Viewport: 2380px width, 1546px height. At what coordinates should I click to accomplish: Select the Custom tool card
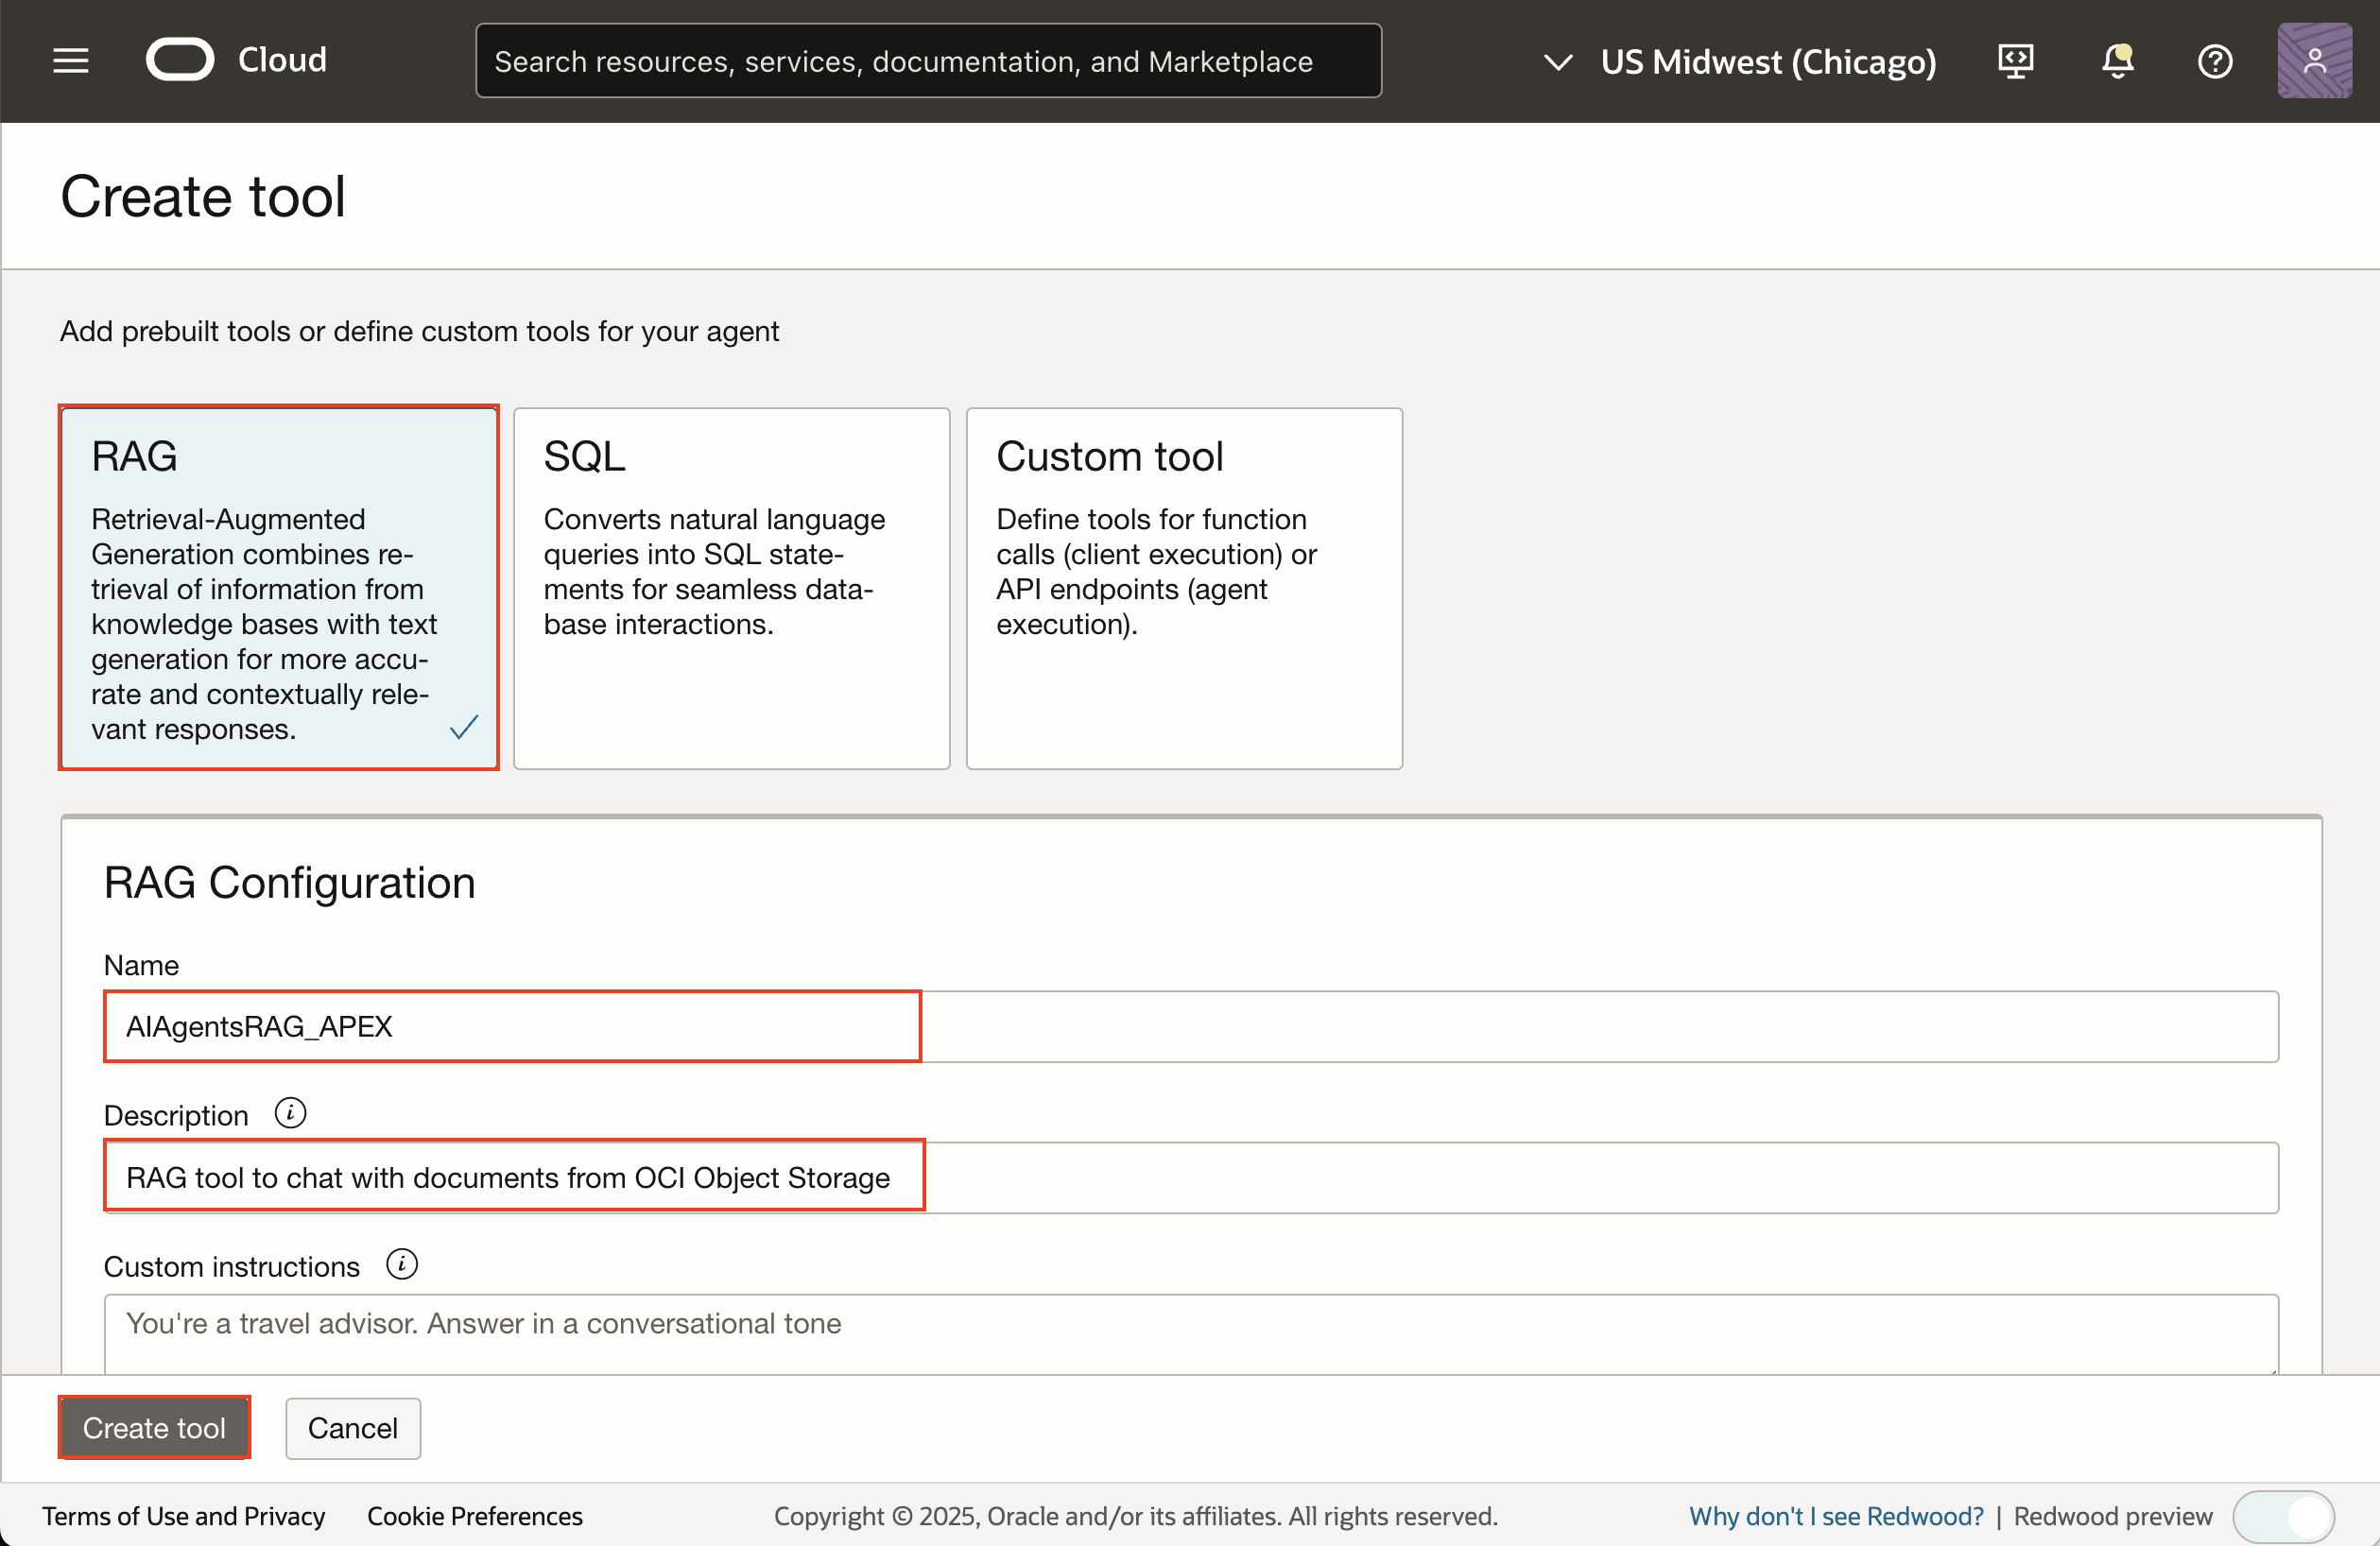1184,587
